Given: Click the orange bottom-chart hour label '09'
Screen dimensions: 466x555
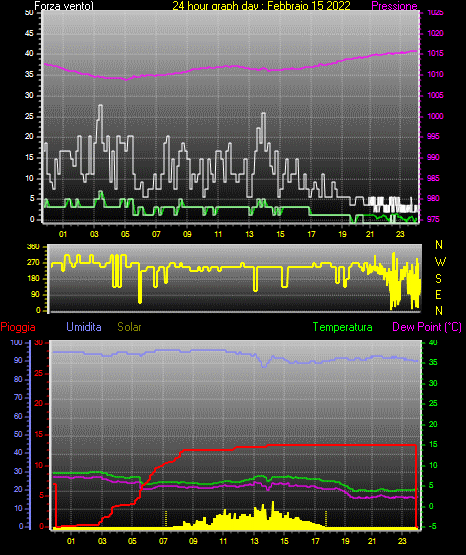Looking at the screenshot, I should point(193,541).
